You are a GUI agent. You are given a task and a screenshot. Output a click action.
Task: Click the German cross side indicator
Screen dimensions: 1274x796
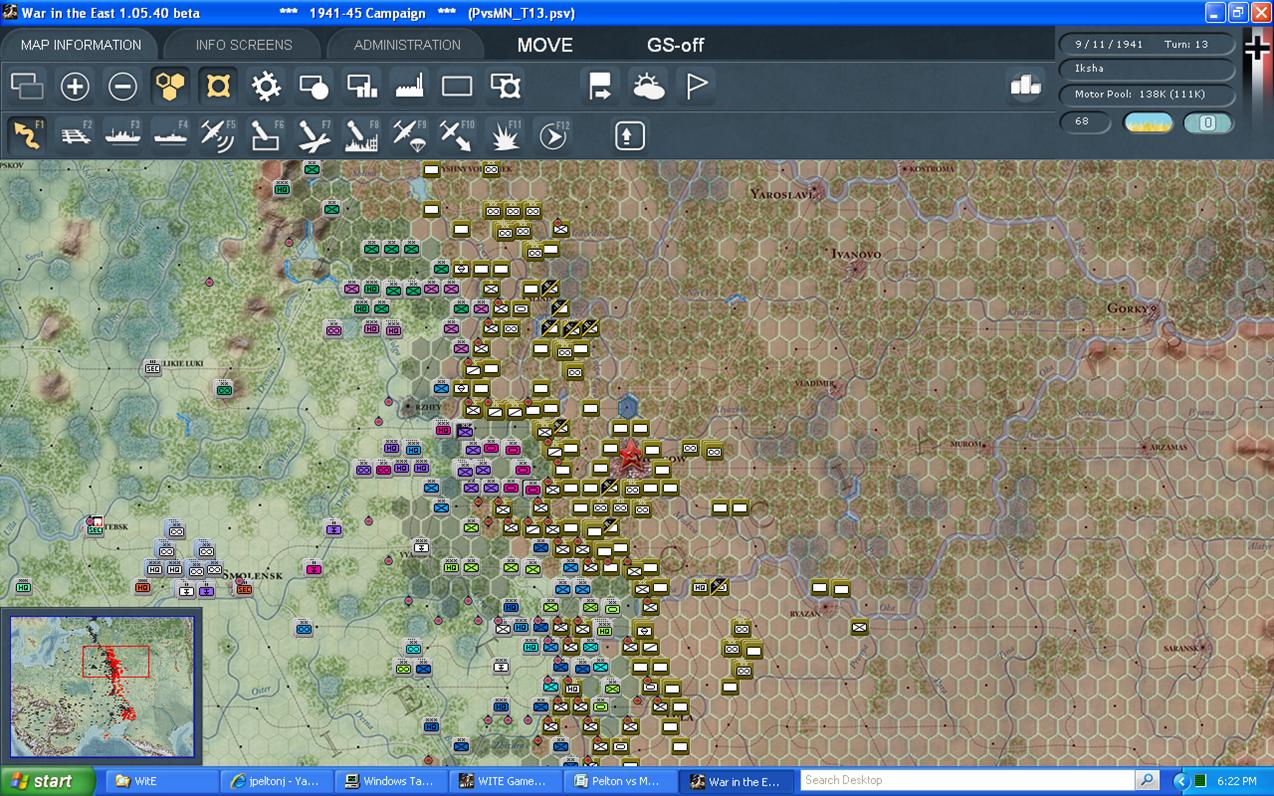coord(1257,47)
